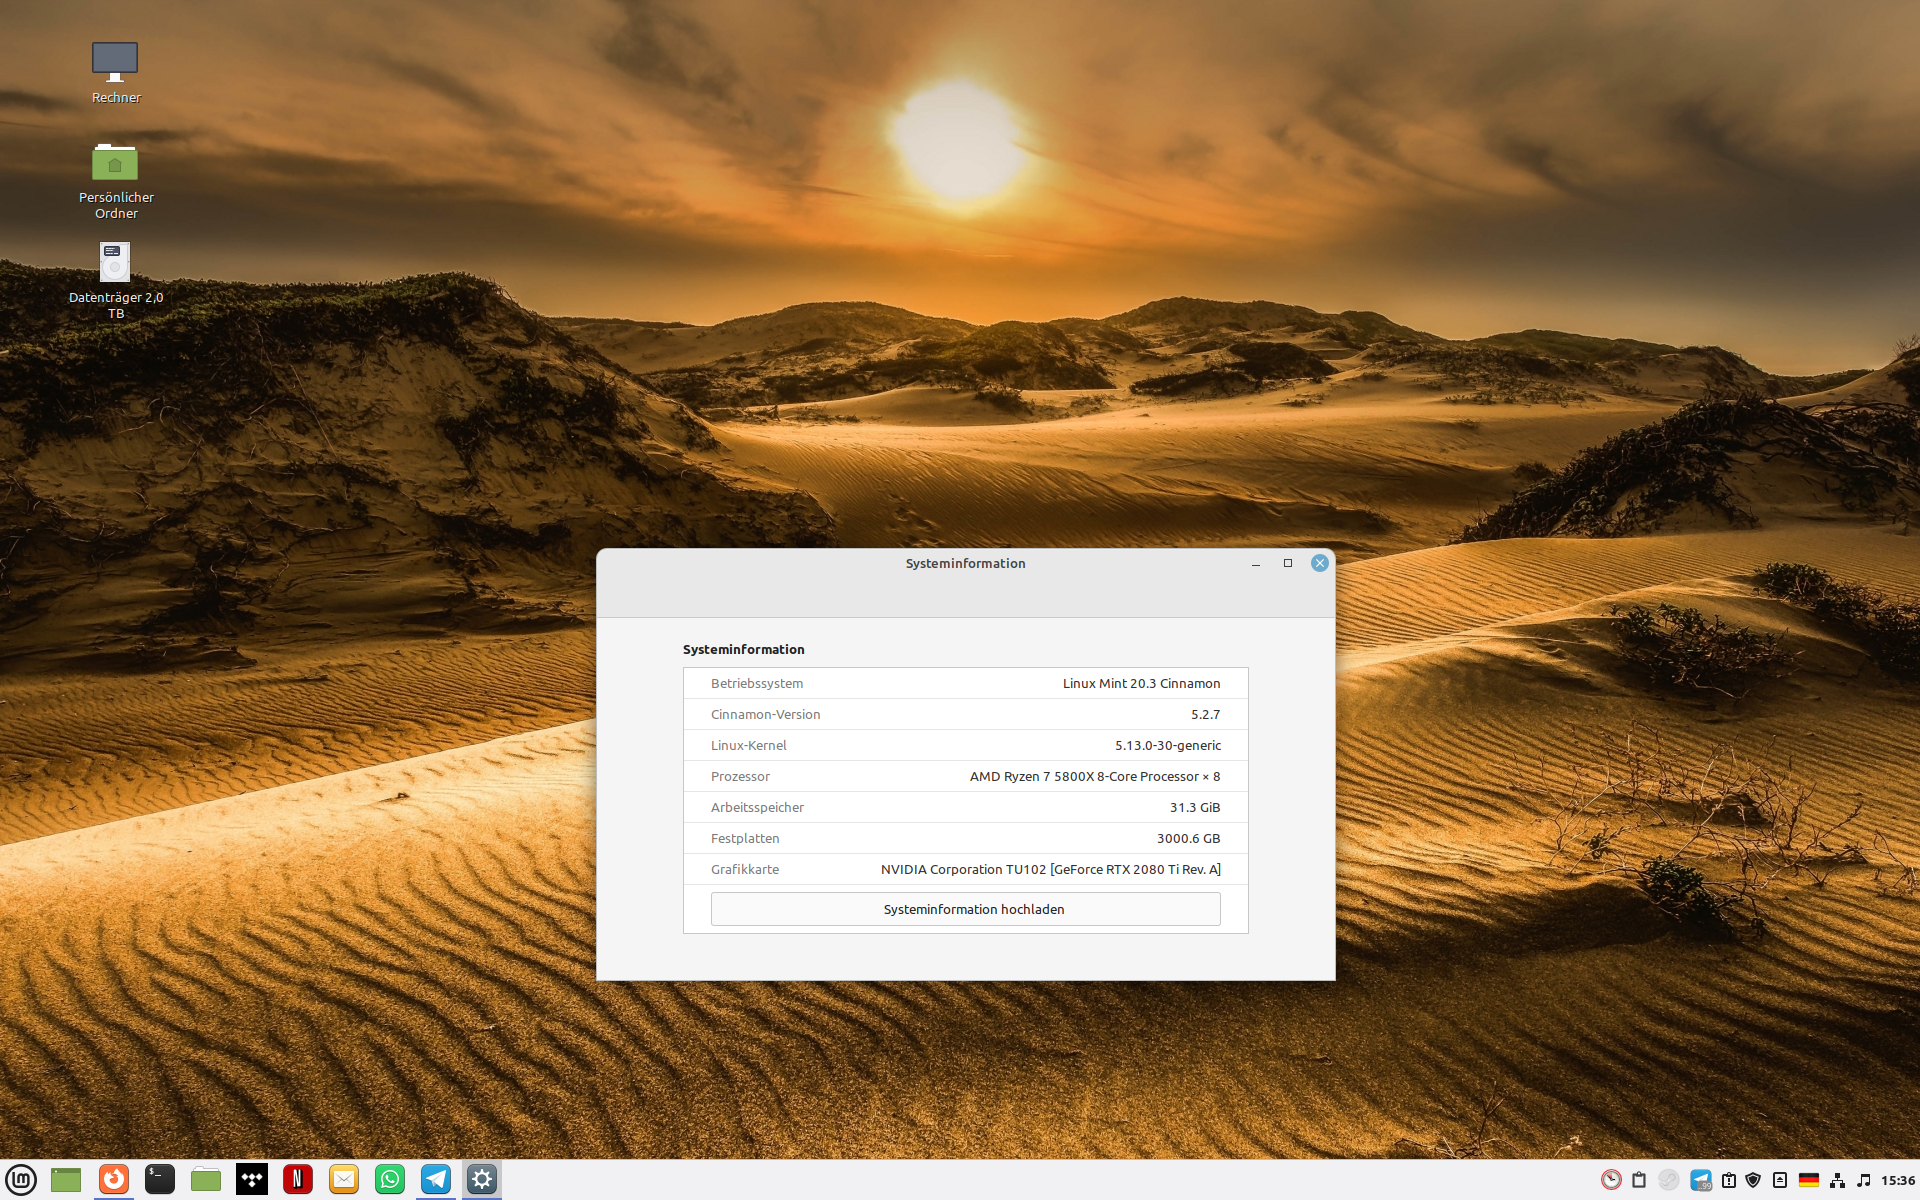Click the Systeminformation settings gear taskbar item
The image size is (1920, 1200).
point(482,1180)
